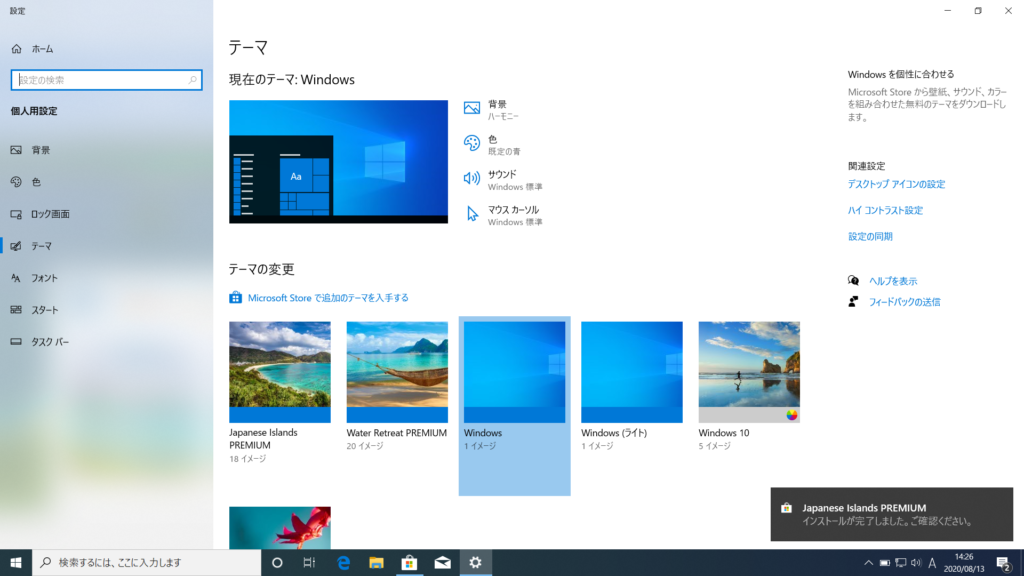Click Microsoft Store で追加のテーマを入手する link
Screen dimensions: 1024x576
tap(328, 298)
